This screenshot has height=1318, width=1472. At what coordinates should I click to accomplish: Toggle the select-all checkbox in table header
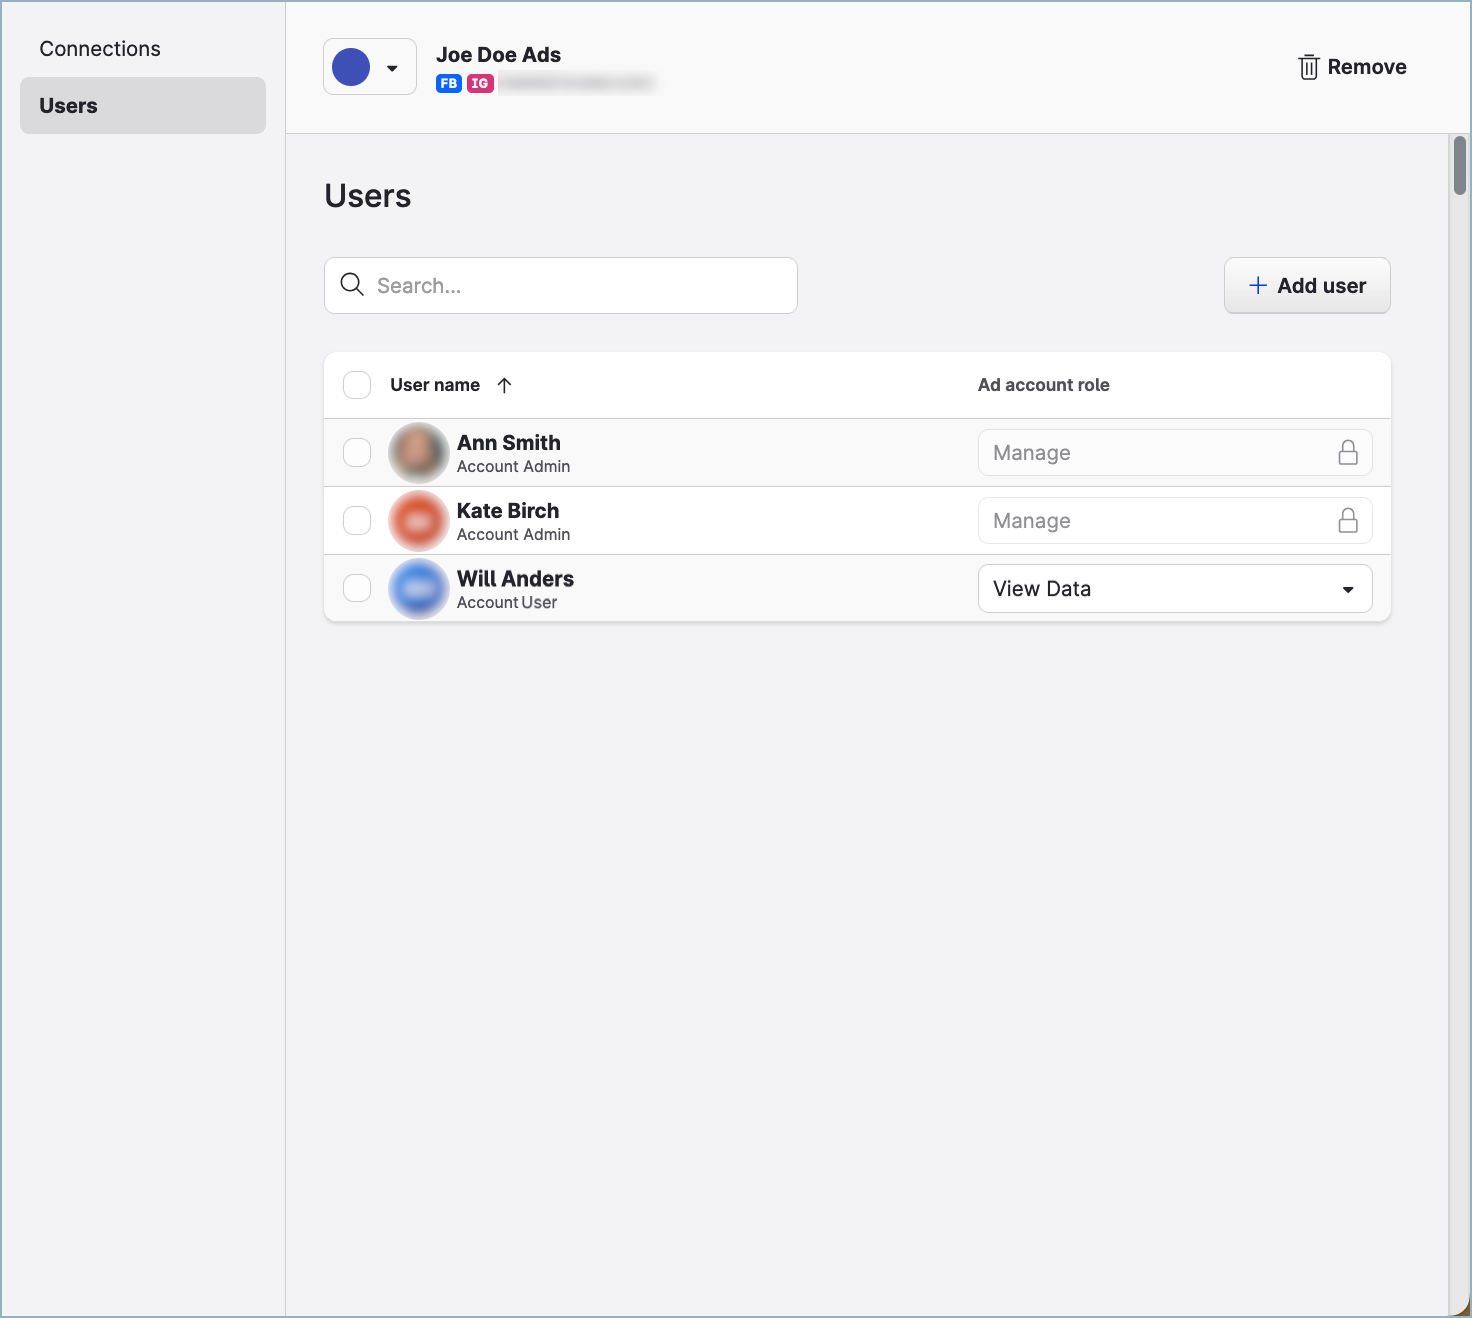tap(357, 385)
